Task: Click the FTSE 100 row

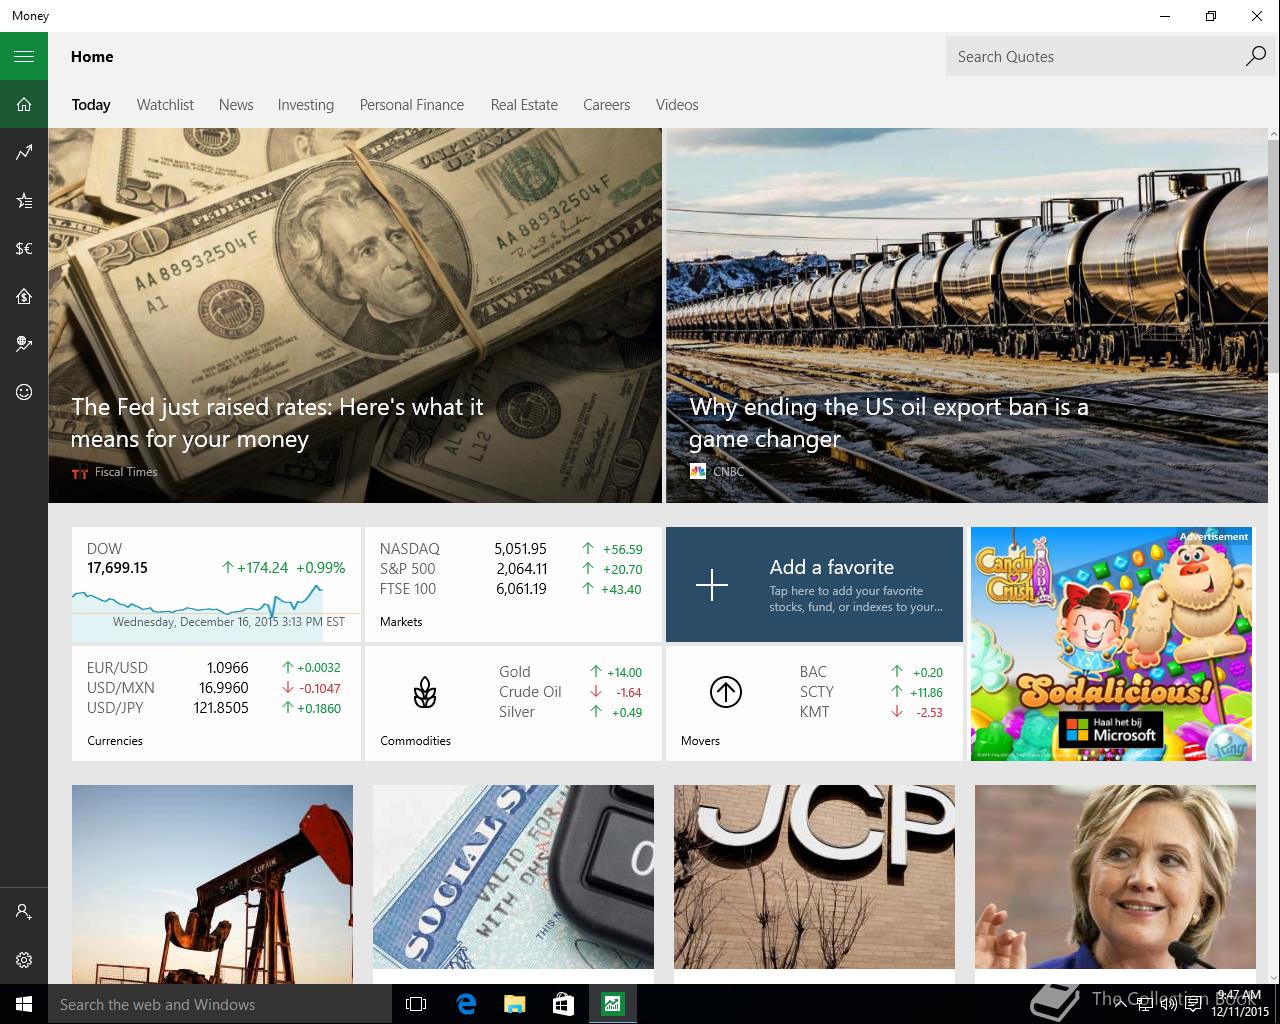Action: point(511,589)
